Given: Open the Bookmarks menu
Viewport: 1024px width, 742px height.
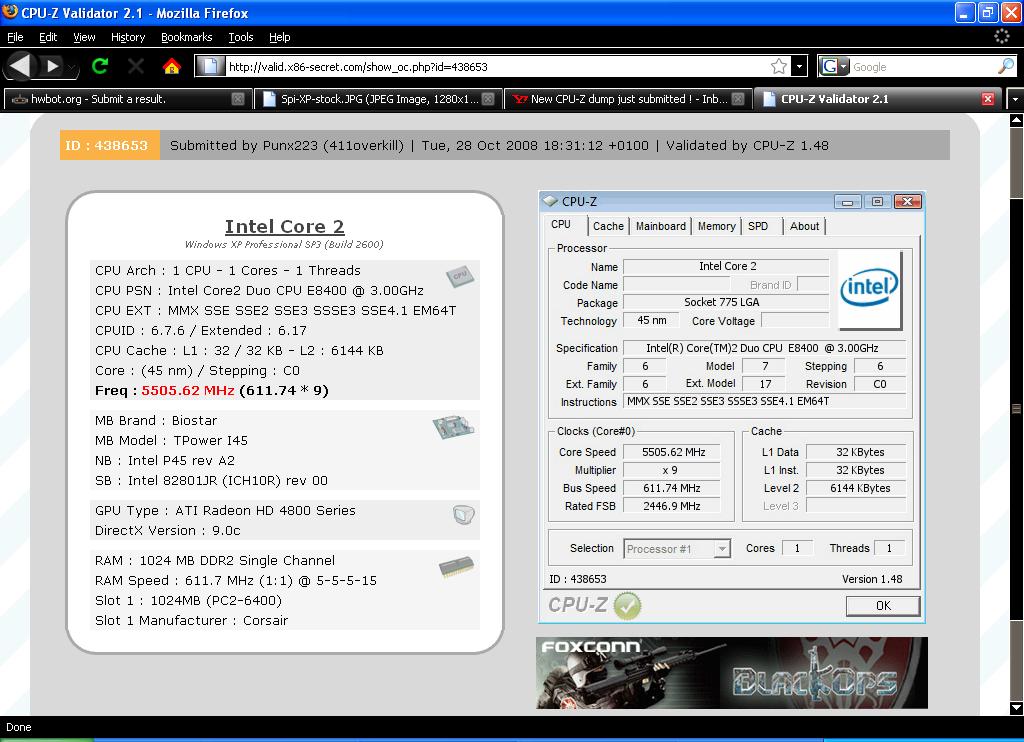Looking at the screenshot, I should [x=187, y=37].
